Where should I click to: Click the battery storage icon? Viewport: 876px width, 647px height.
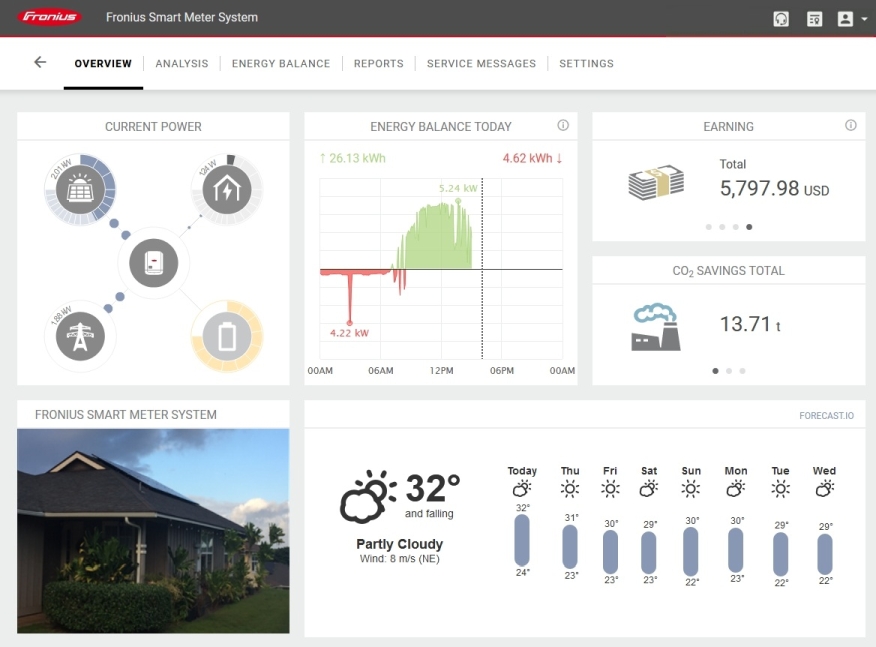click(x=227, y=336)
